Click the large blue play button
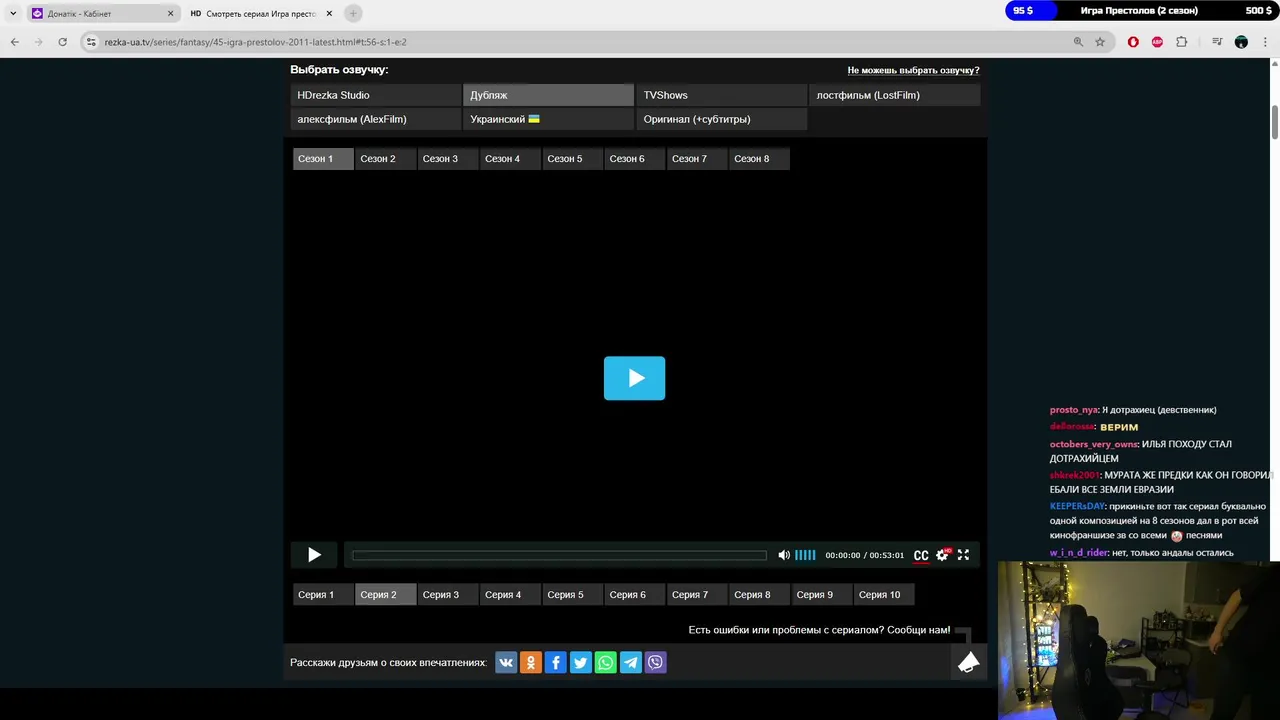The width and height of the screenshot is (1280, 720). [634, 378]
